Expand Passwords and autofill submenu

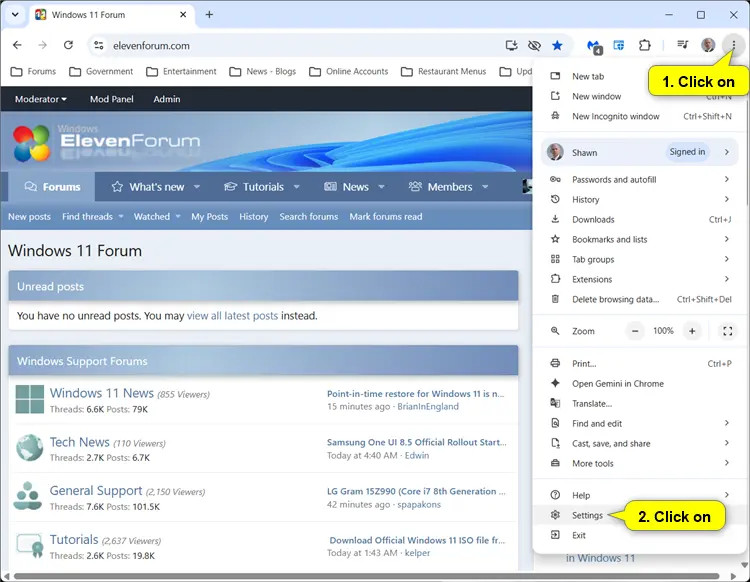coord(641,179)
